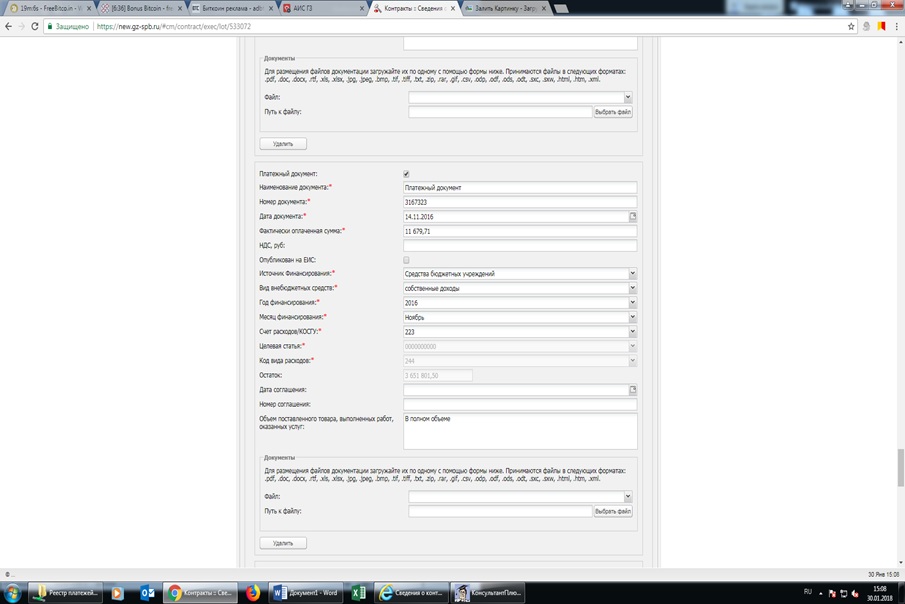Screen dimensions: 905x604
Task: Click upper Путь к файлу input field
Action: click(500, 112)
